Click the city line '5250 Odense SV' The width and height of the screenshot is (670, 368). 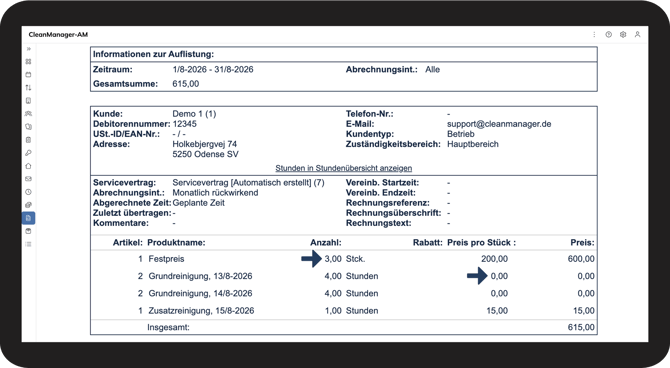click(x=206, y=154)
